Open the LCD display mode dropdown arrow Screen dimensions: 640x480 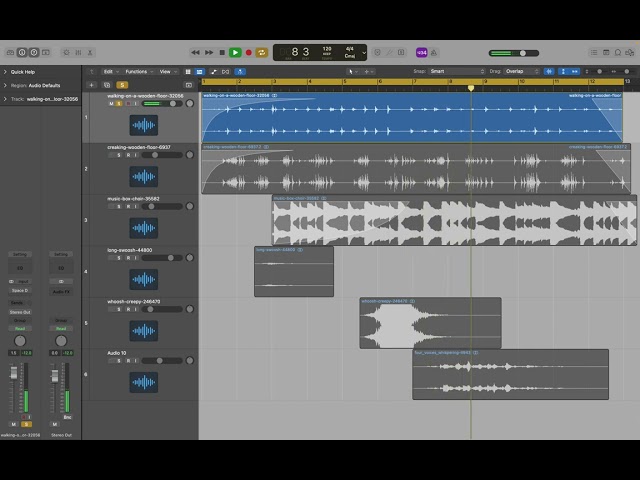pyautogui.click(x=364, y=53)
